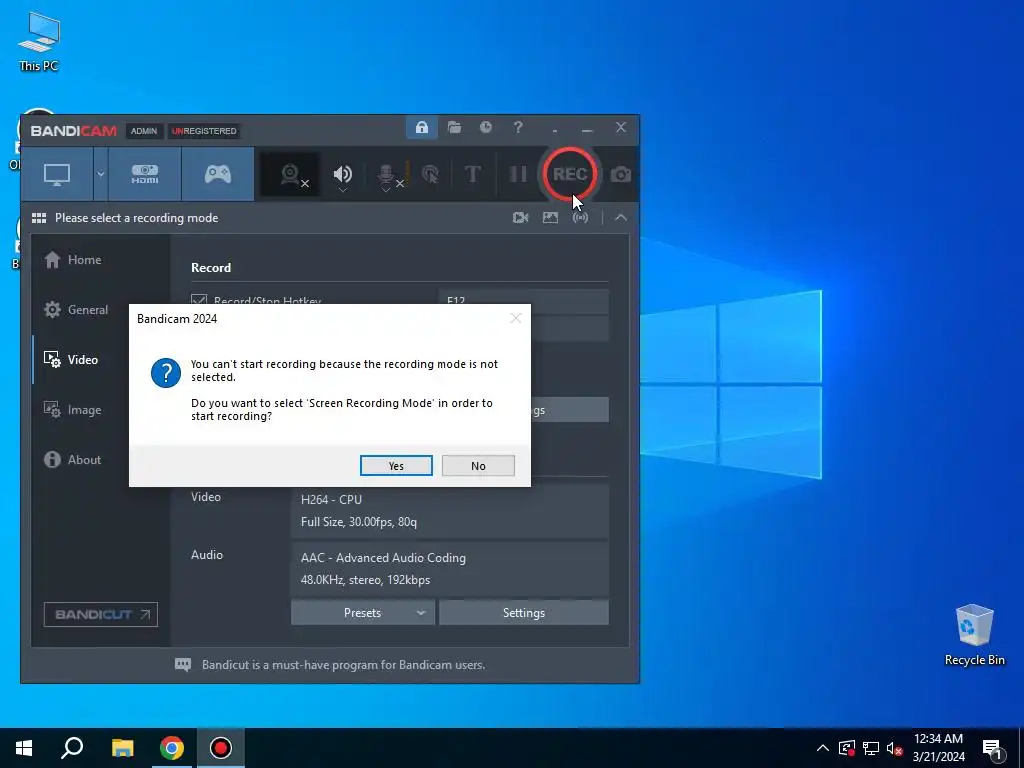Click the camera screenshot capture icon
The height and width of the screenshot is (768, 1024).
coord(620,174)
